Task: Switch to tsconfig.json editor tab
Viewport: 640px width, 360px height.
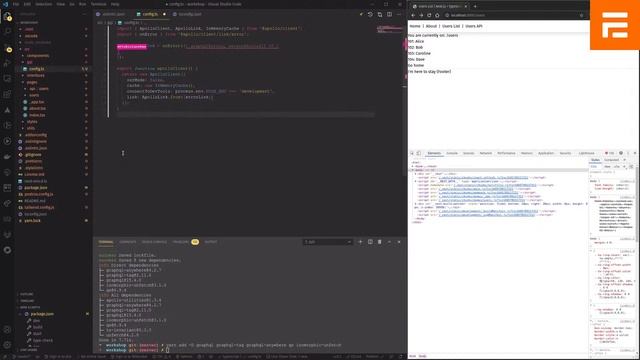Action: (190, 14)
